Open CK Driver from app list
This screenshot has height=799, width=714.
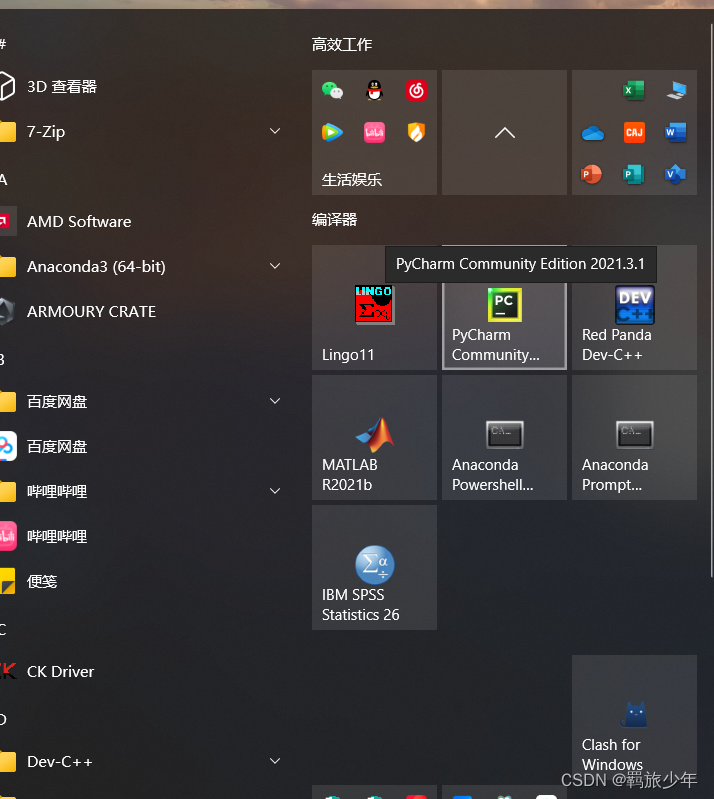click(x=143, y=672)
